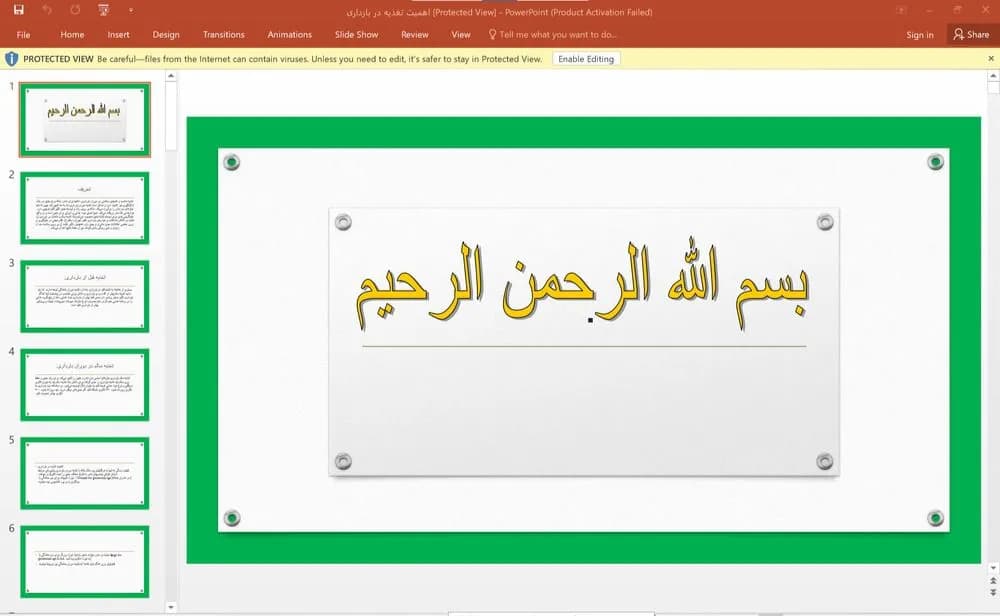The image size is (1000, 616).
Task: Click the Share button
Action: tap(971, 34)
